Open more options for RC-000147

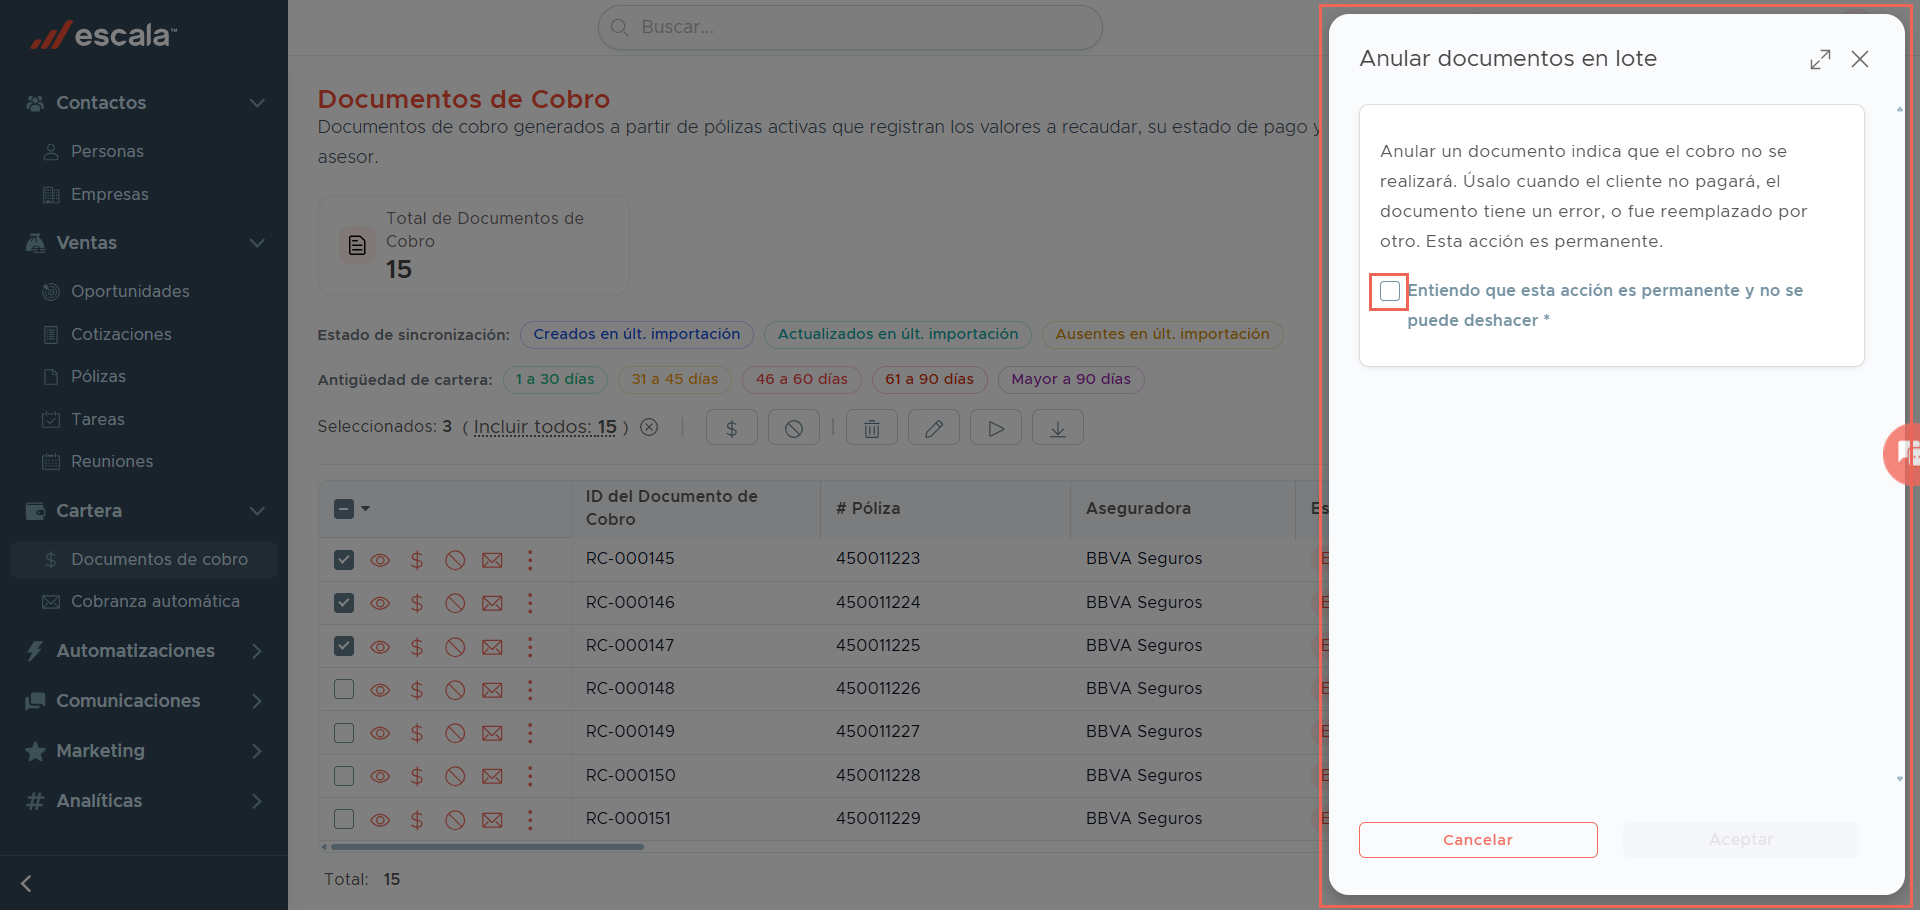coord(530,647)
